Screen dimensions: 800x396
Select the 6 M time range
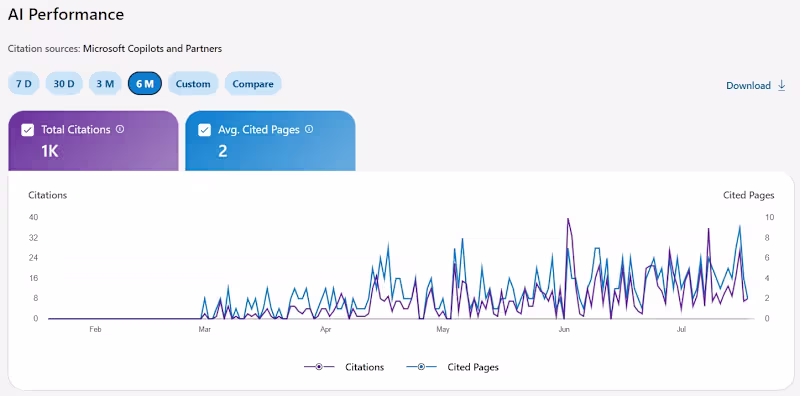(145, 84)
